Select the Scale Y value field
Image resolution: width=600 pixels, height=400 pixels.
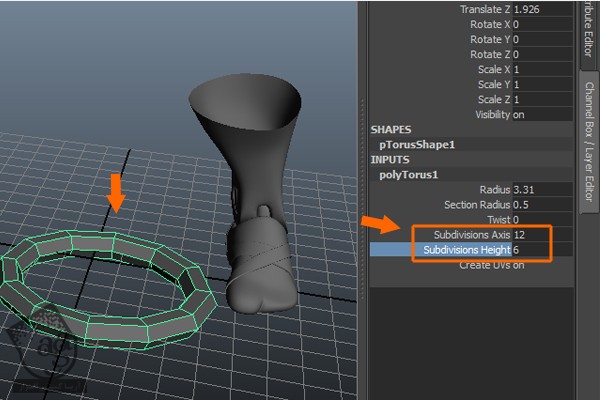(542, 84)
